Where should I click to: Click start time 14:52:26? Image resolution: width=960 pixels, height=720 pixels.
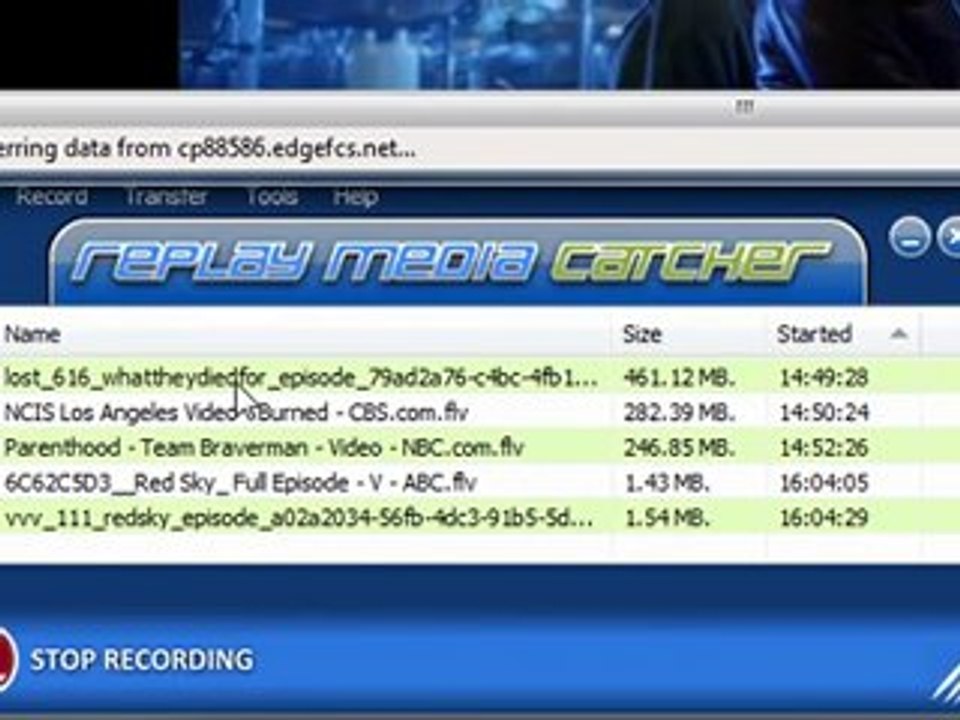pyautogui.click(x=823, y=448)
